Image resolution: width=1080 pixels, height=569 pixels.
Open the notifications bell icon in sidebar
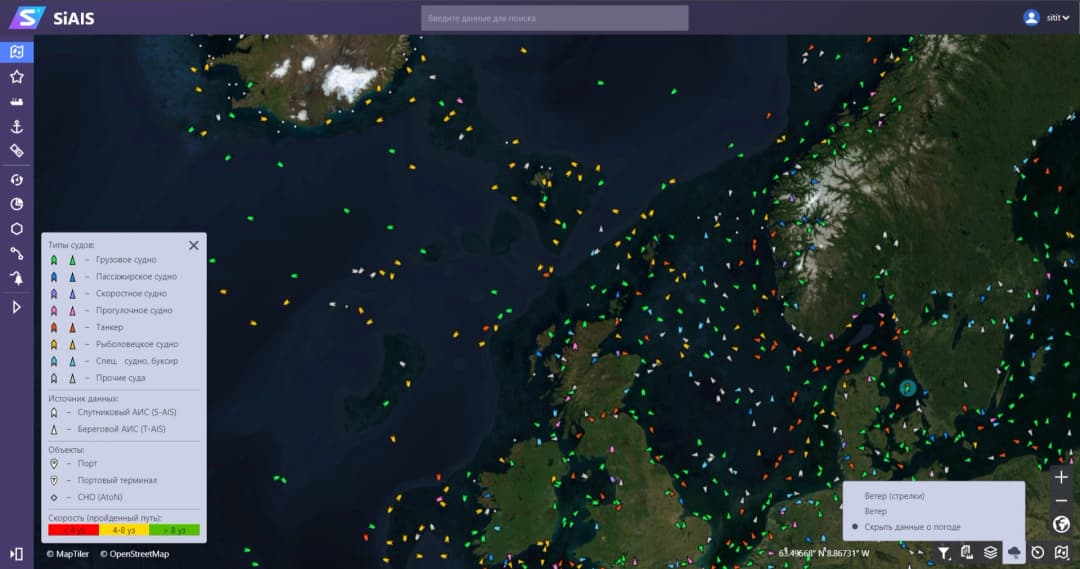16,279
